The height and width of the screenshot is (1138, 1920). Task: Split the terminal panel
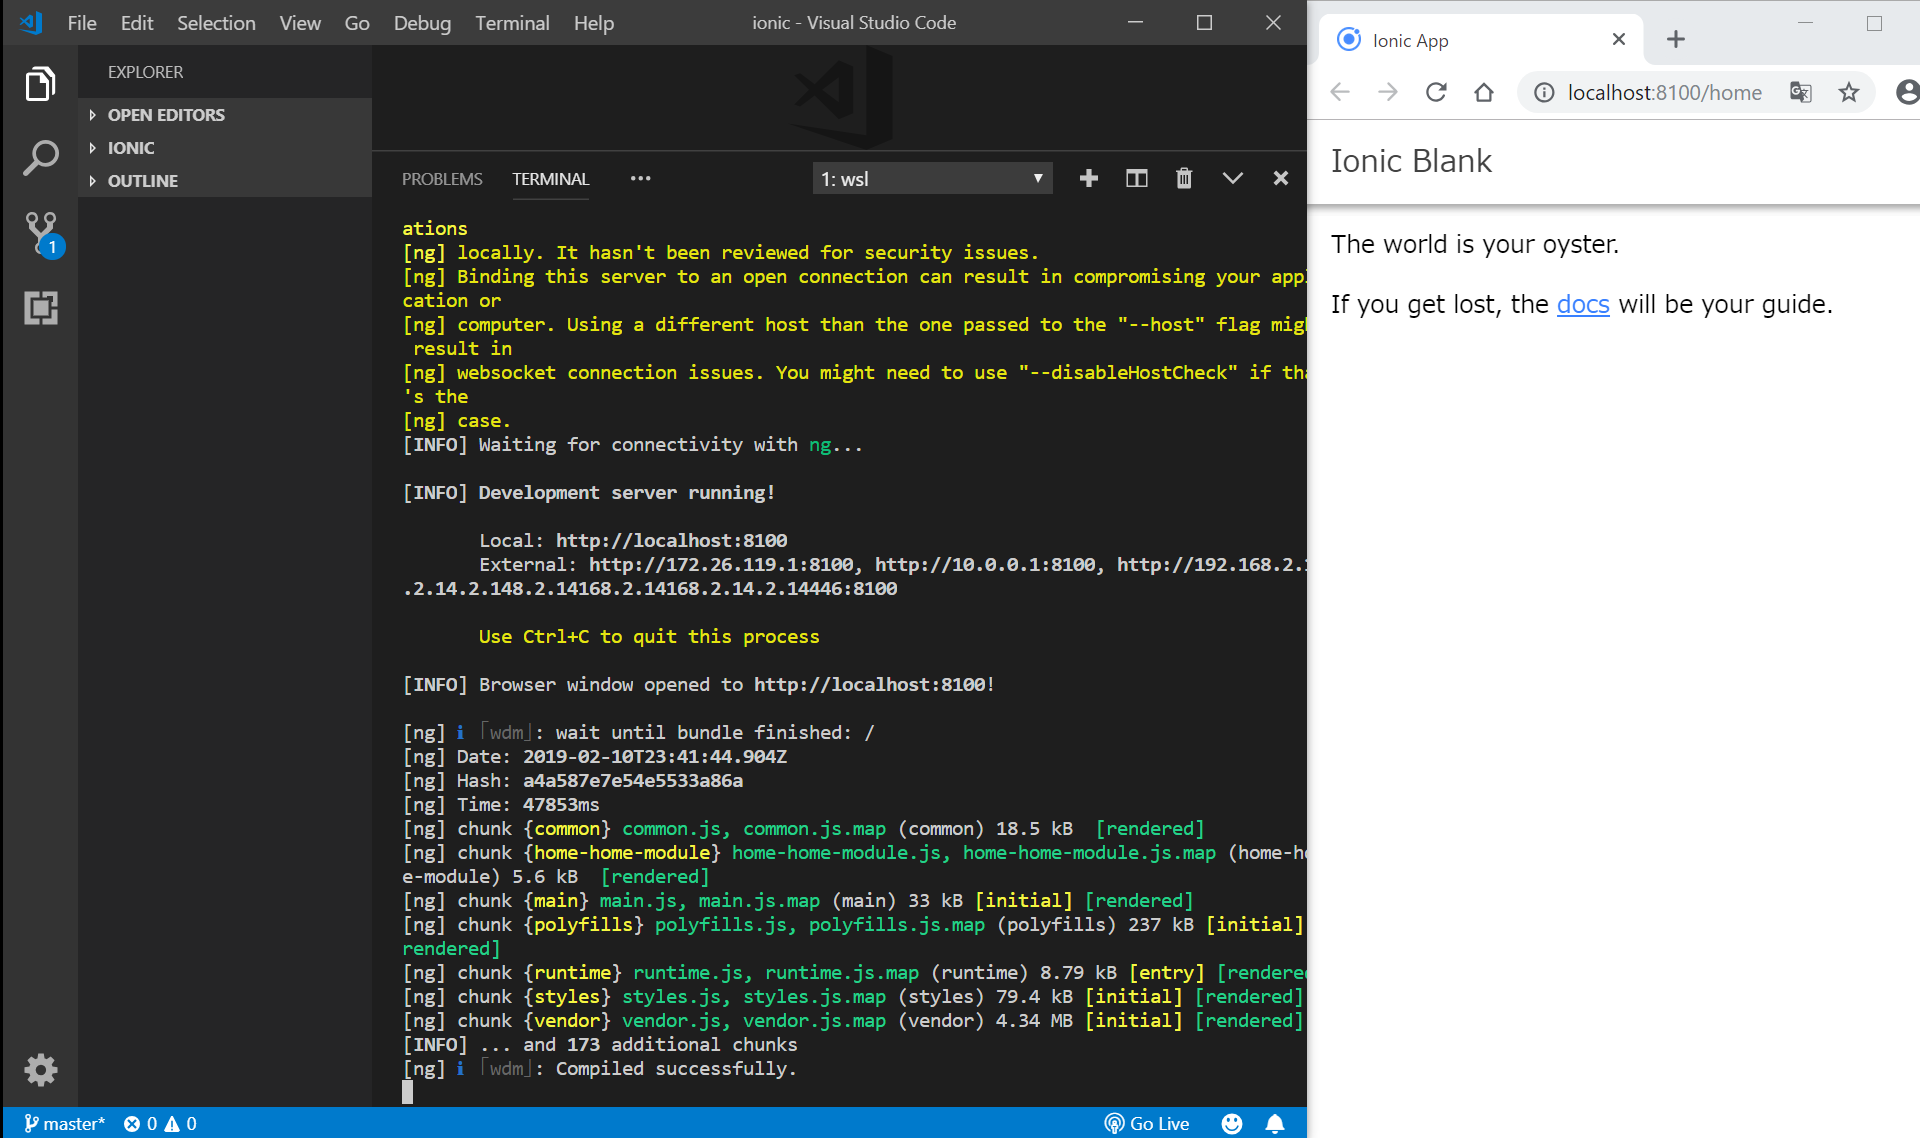(x=1136, y=178)
